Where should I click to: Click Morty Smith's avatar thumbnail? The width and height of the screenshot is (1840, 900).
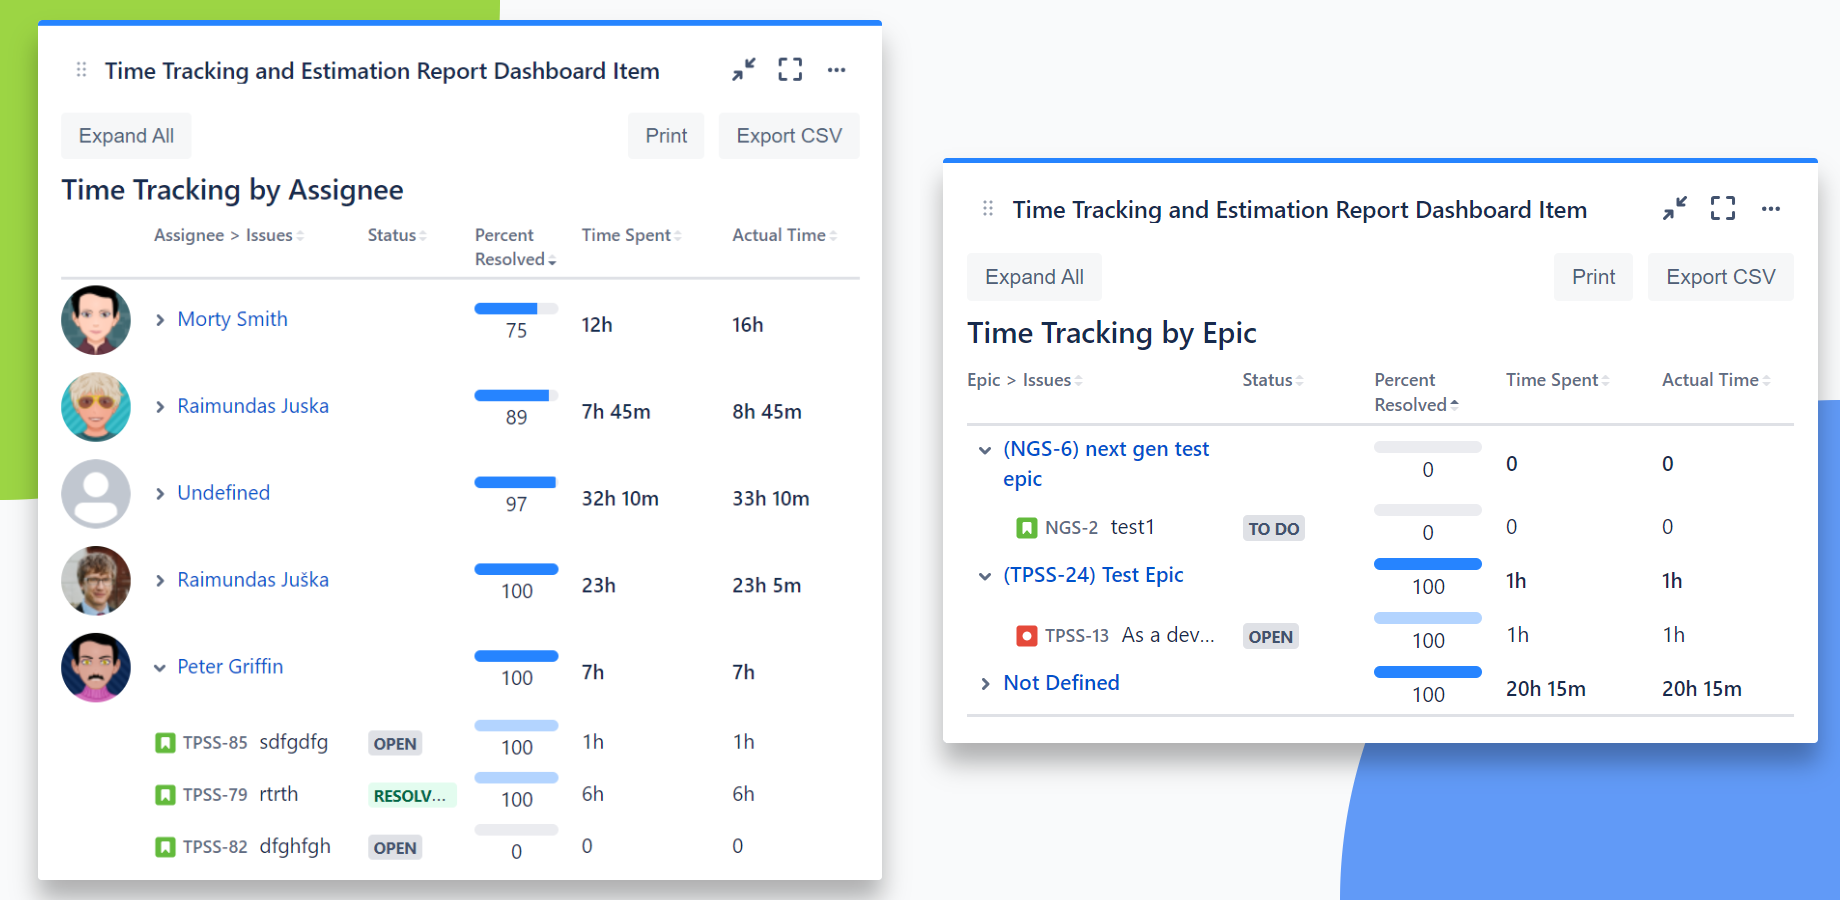96,320
